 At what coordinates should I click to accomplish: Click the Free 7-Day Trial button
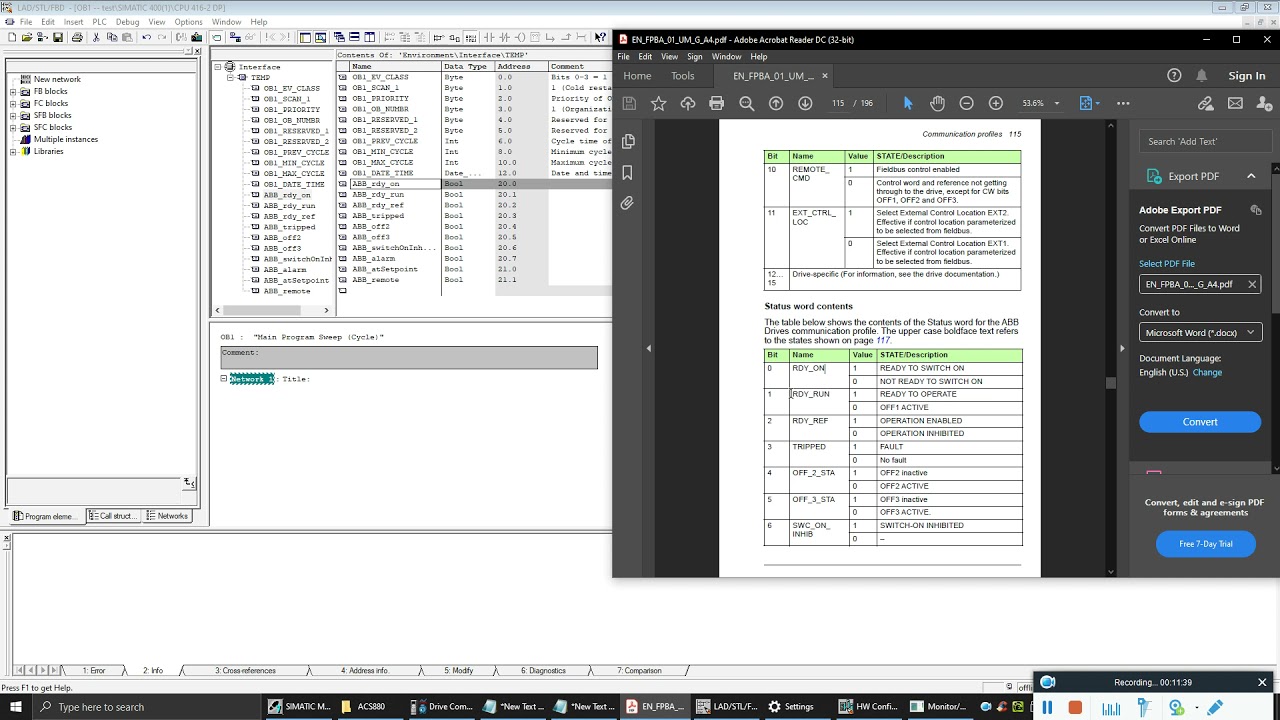(1205, 544)
